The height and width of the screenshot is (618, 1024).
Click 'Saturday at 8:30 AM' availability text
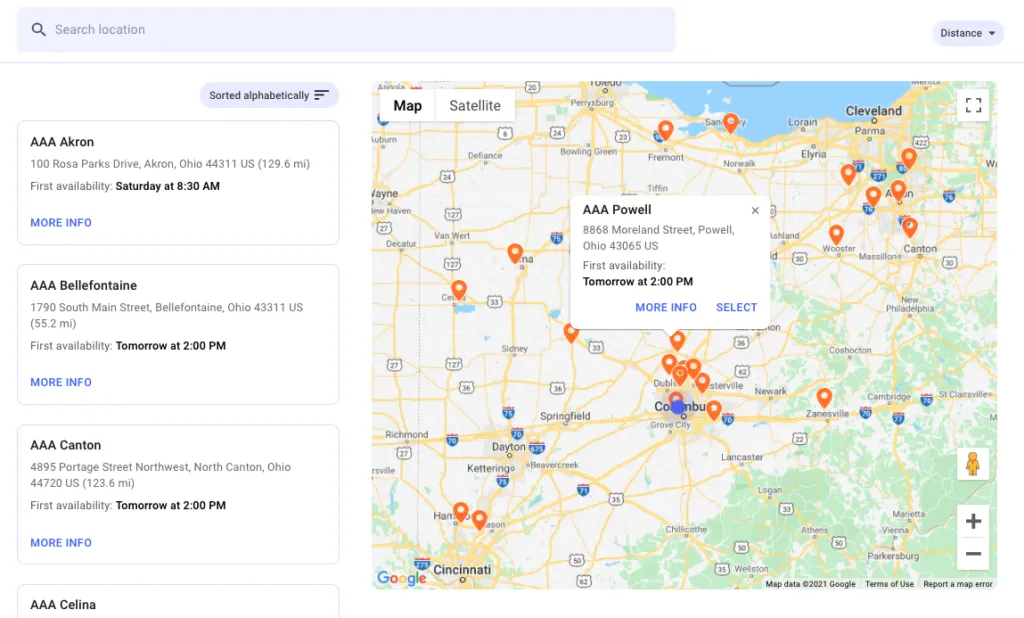tap(168, 186)
